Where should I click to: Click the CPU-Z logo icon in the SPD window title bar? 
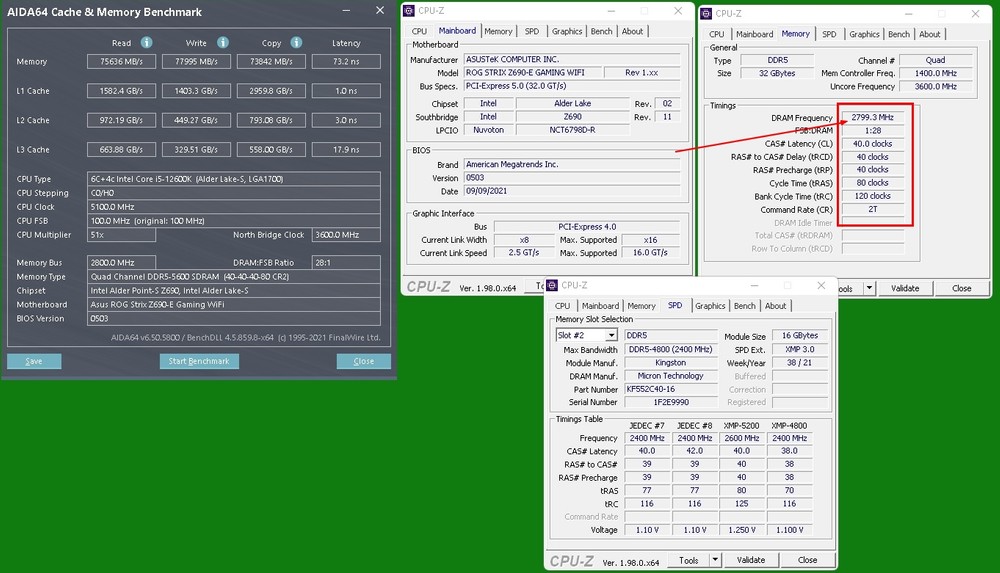click(x=553, y=285)
